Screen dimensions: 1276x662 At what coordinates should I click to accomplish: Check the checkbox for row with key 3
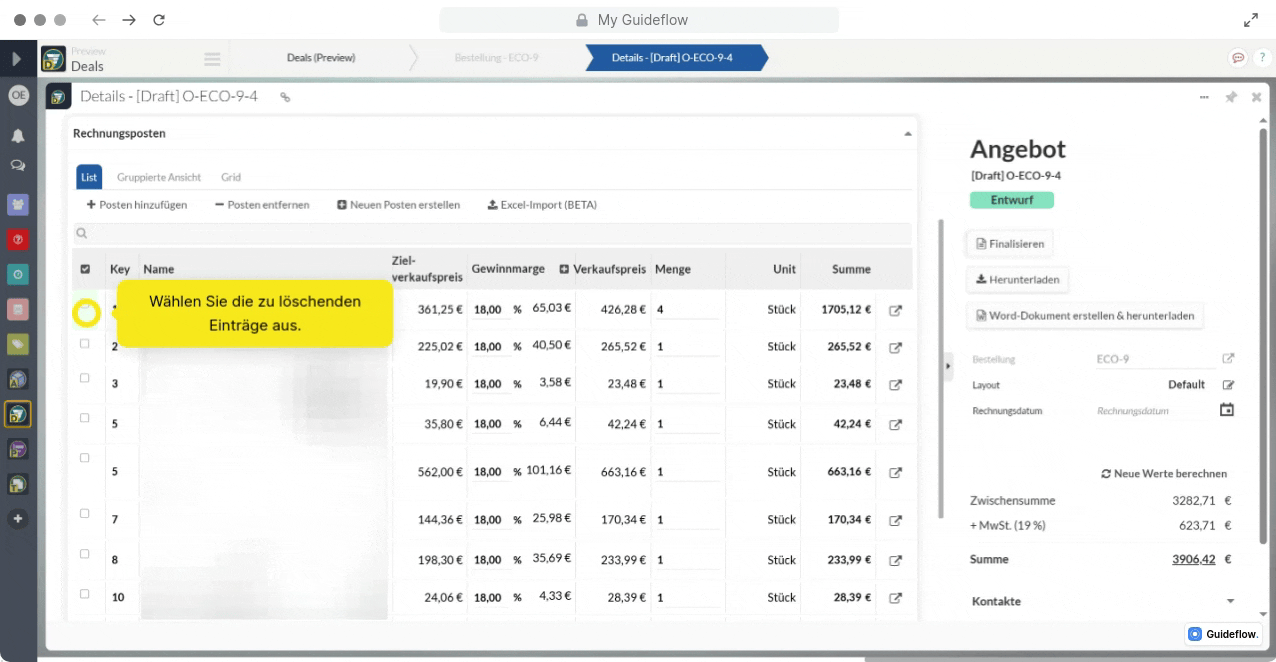click(85, 378)
